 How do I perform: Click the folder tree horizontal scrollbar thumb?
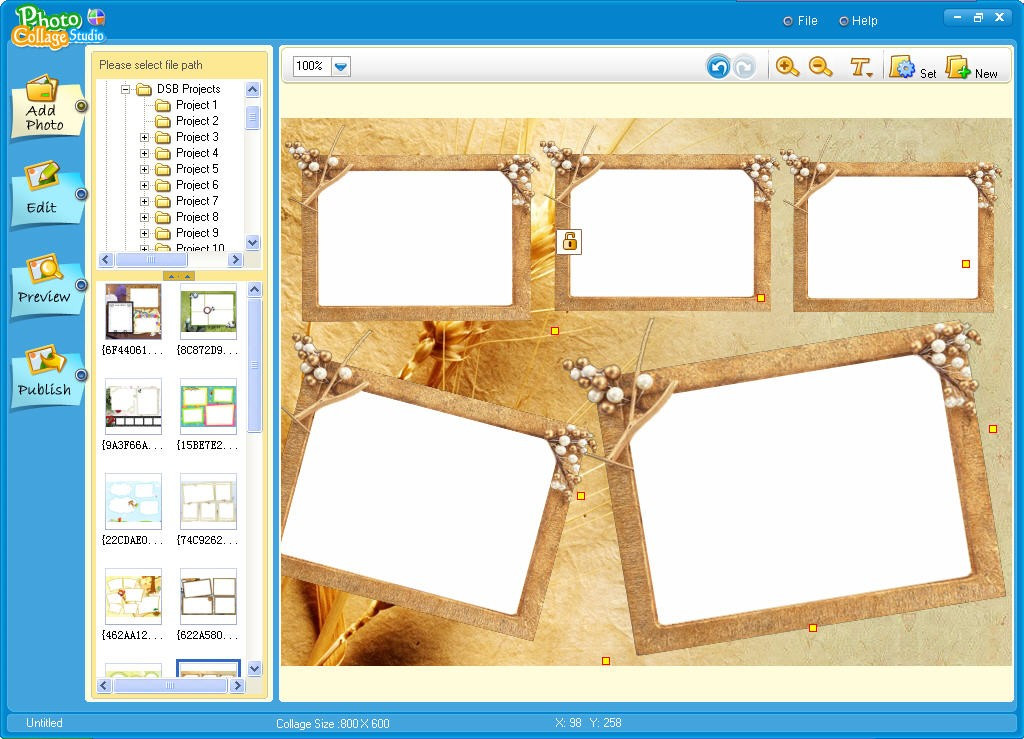(151, 260)
